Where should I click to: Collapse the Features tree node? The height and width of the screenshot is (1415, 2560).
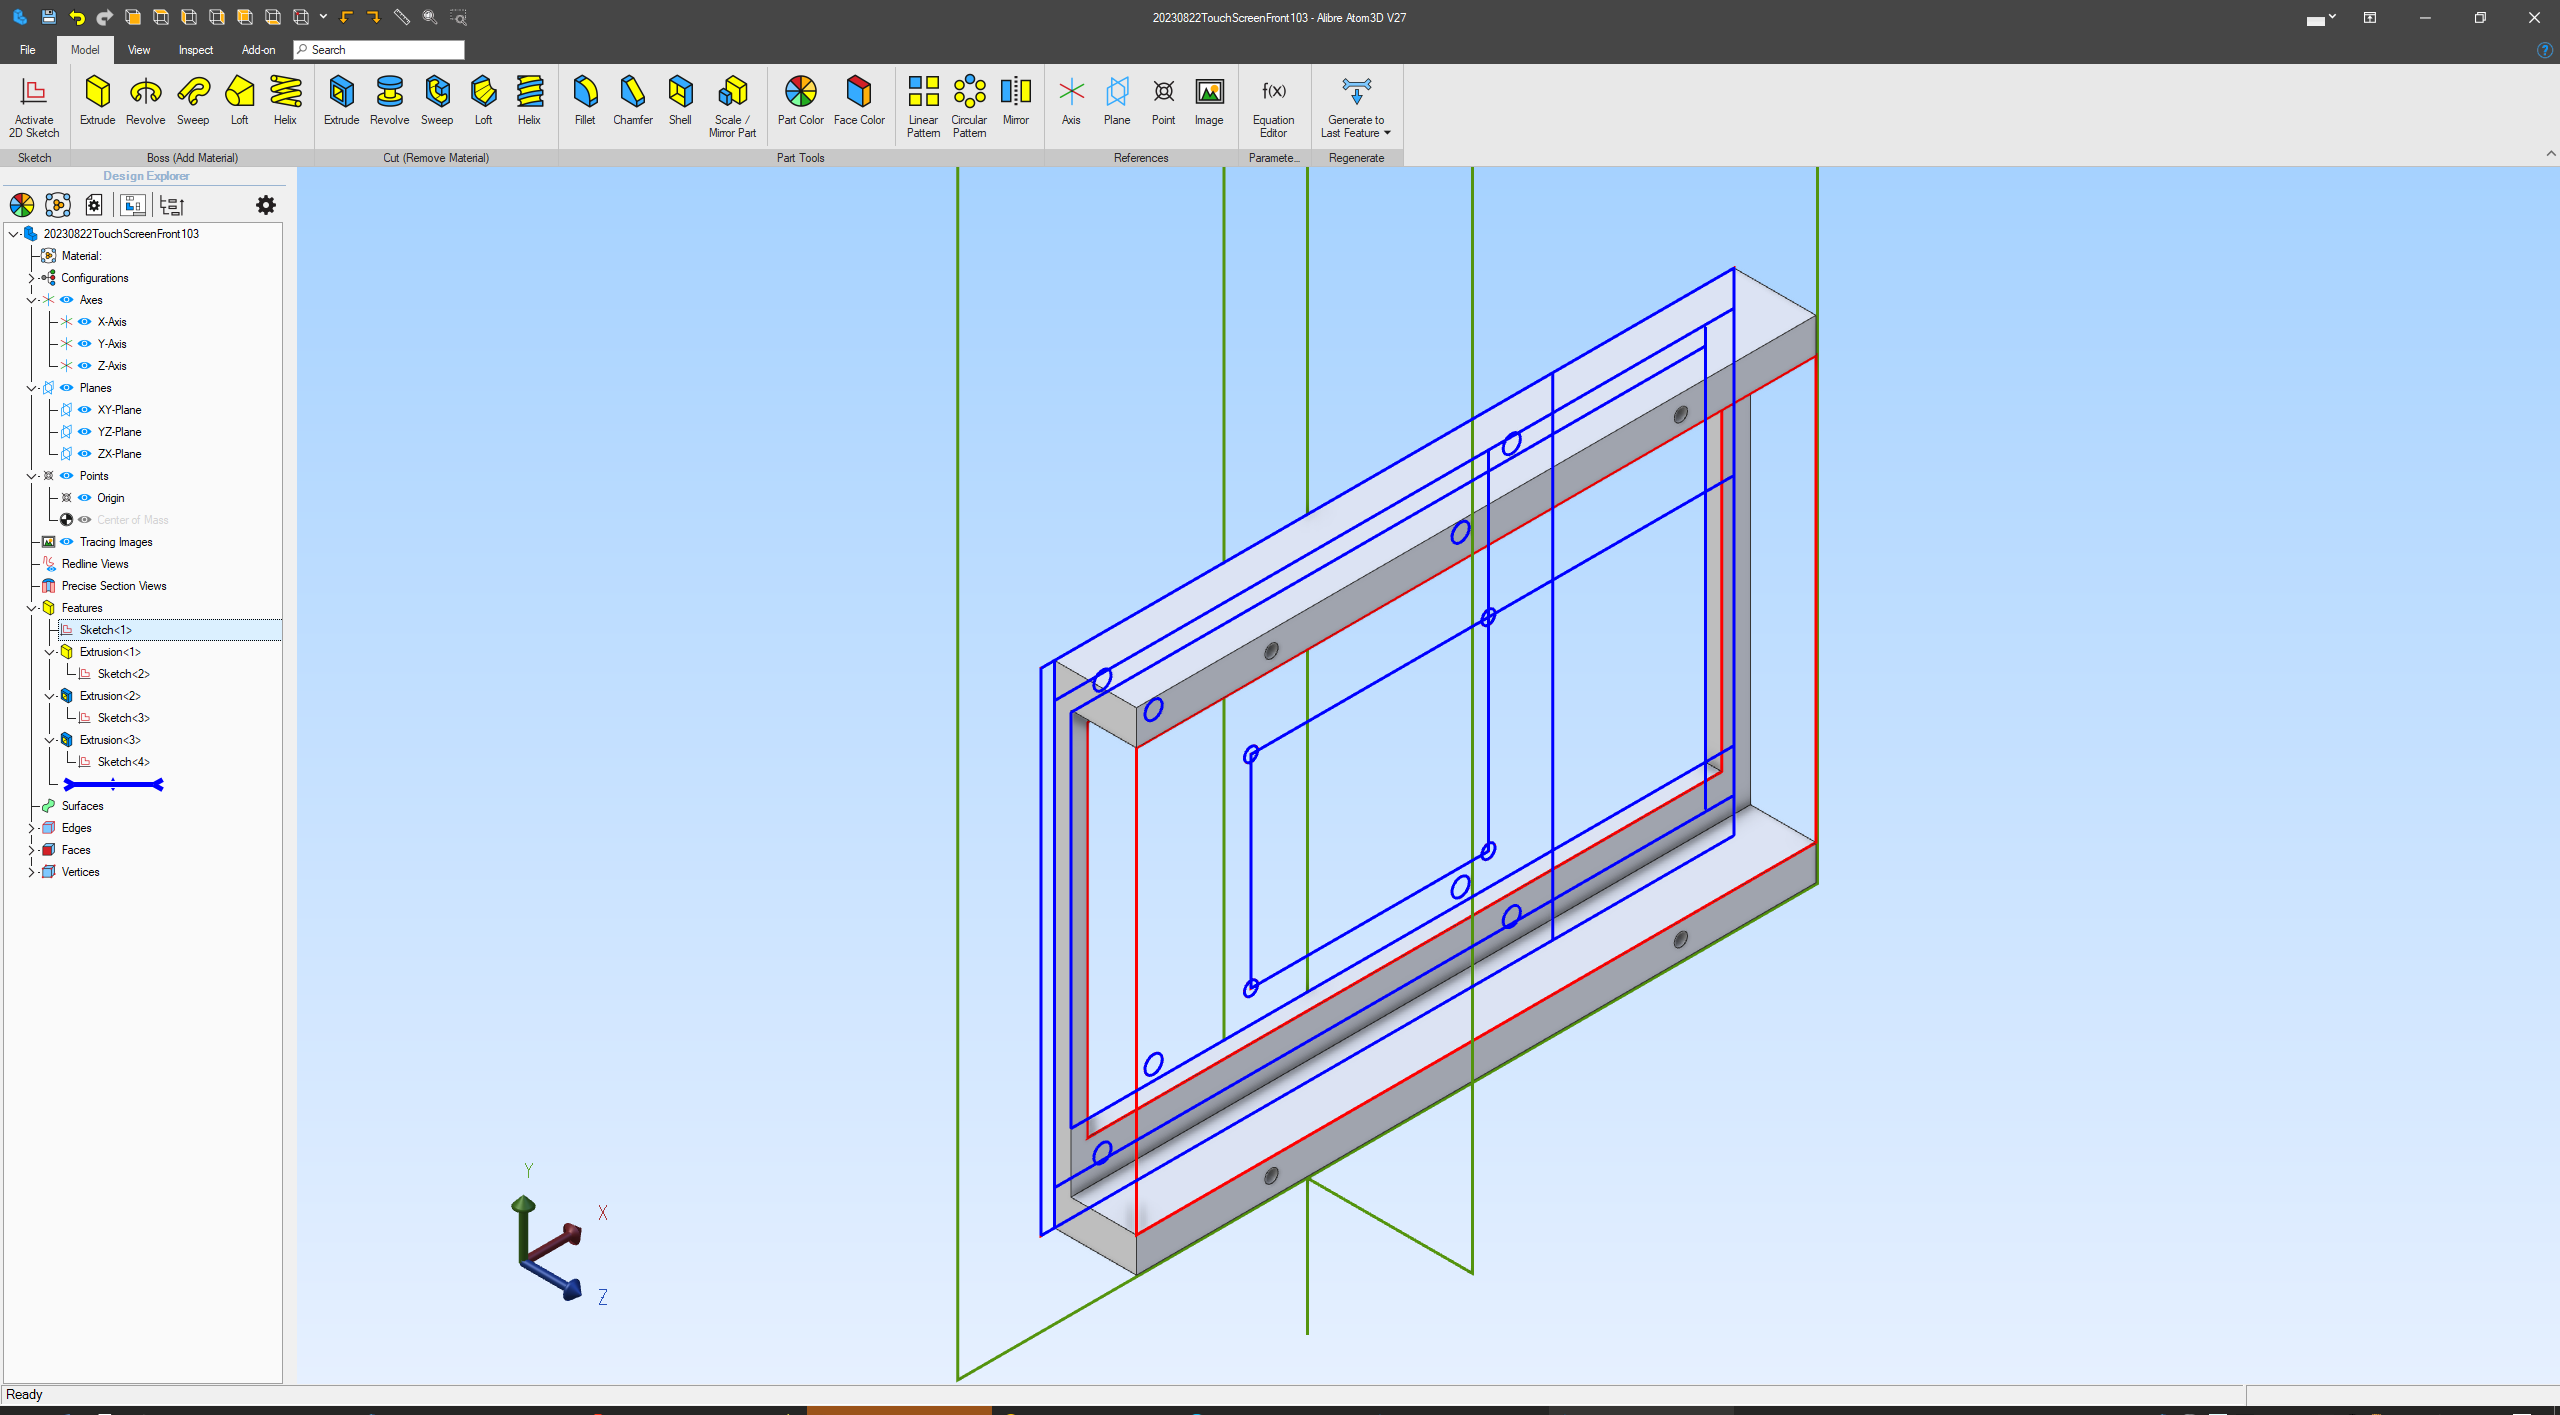click(x=31, y=608)
